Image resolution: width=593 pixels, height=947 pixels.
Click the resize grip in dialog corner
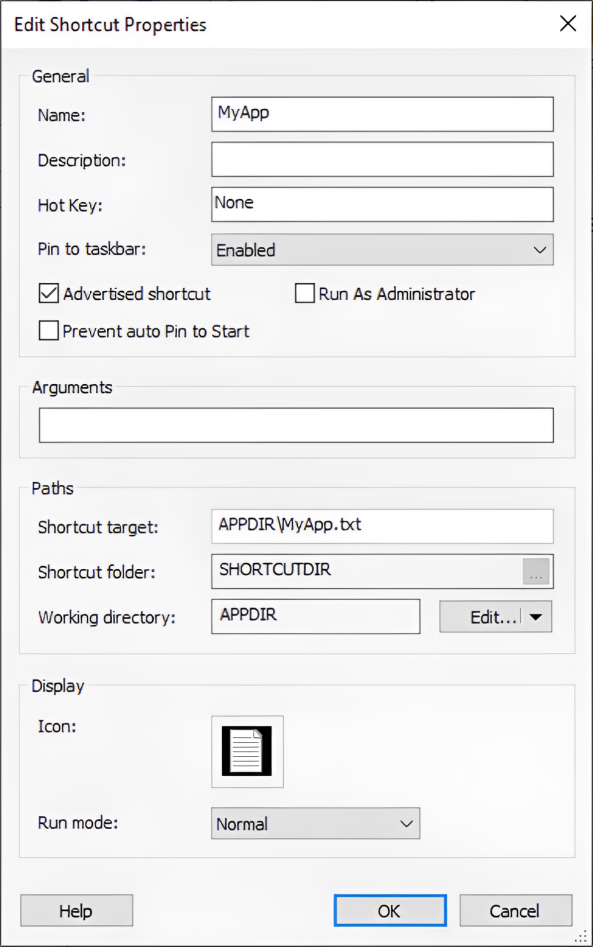click(581, 936)
